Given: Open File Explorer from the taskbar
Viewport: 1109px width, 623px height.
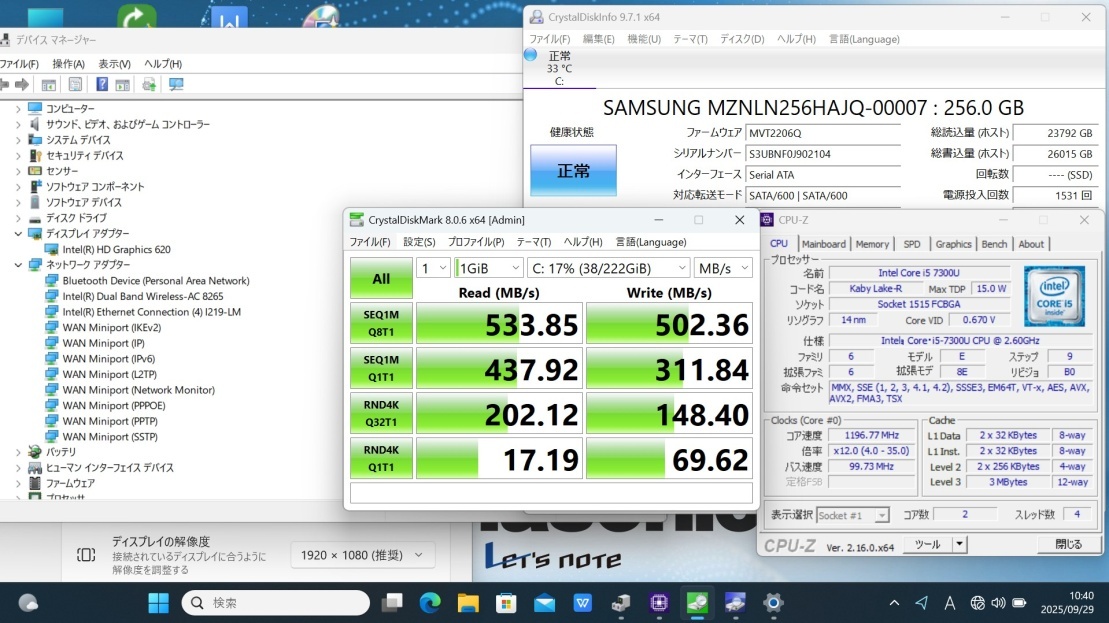Looking at the screenshot, I should click(468, 602).
